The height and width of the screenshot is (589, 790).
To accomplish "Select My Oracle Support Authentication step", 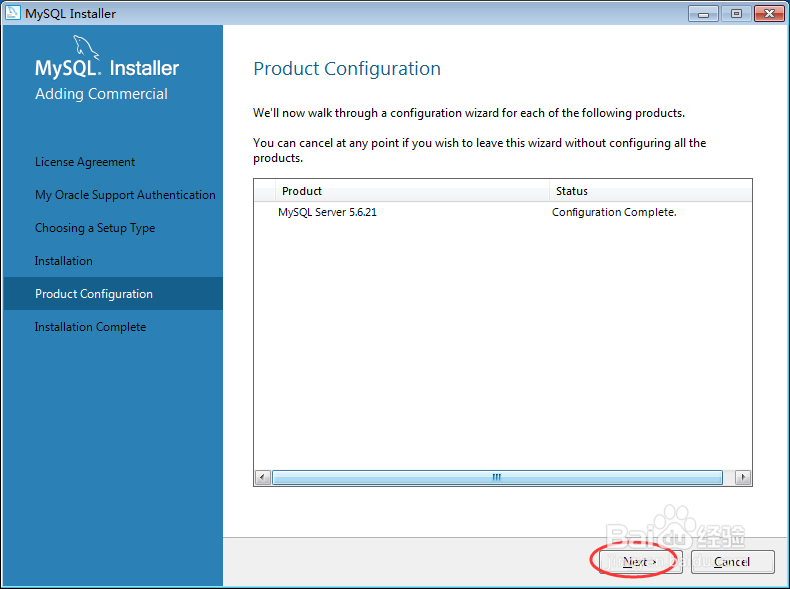I will pyautogui.click(x=125, y=195).
